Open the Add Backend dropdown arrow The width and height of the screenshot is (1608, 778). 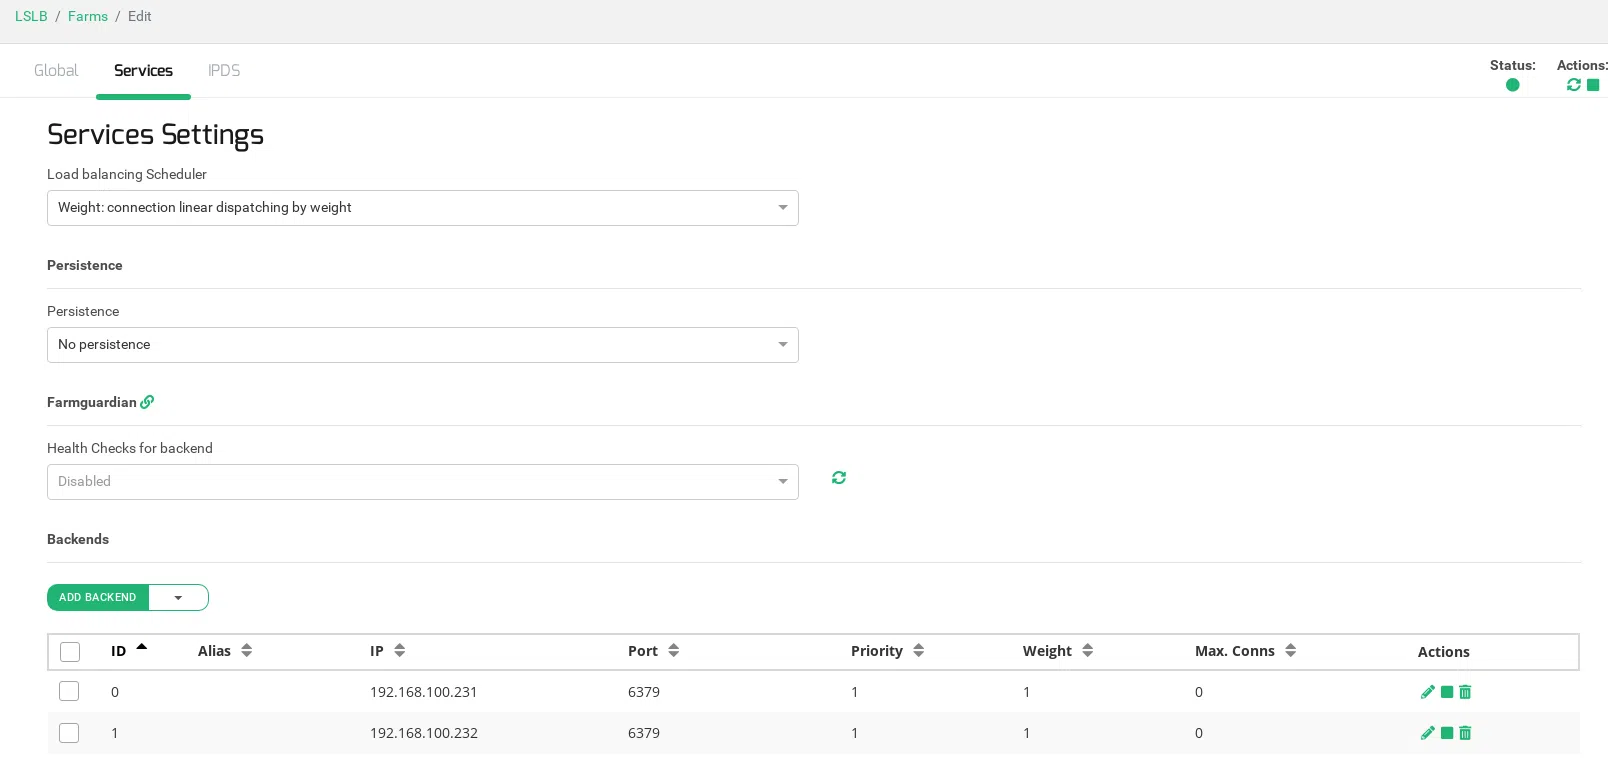(178, 598)
